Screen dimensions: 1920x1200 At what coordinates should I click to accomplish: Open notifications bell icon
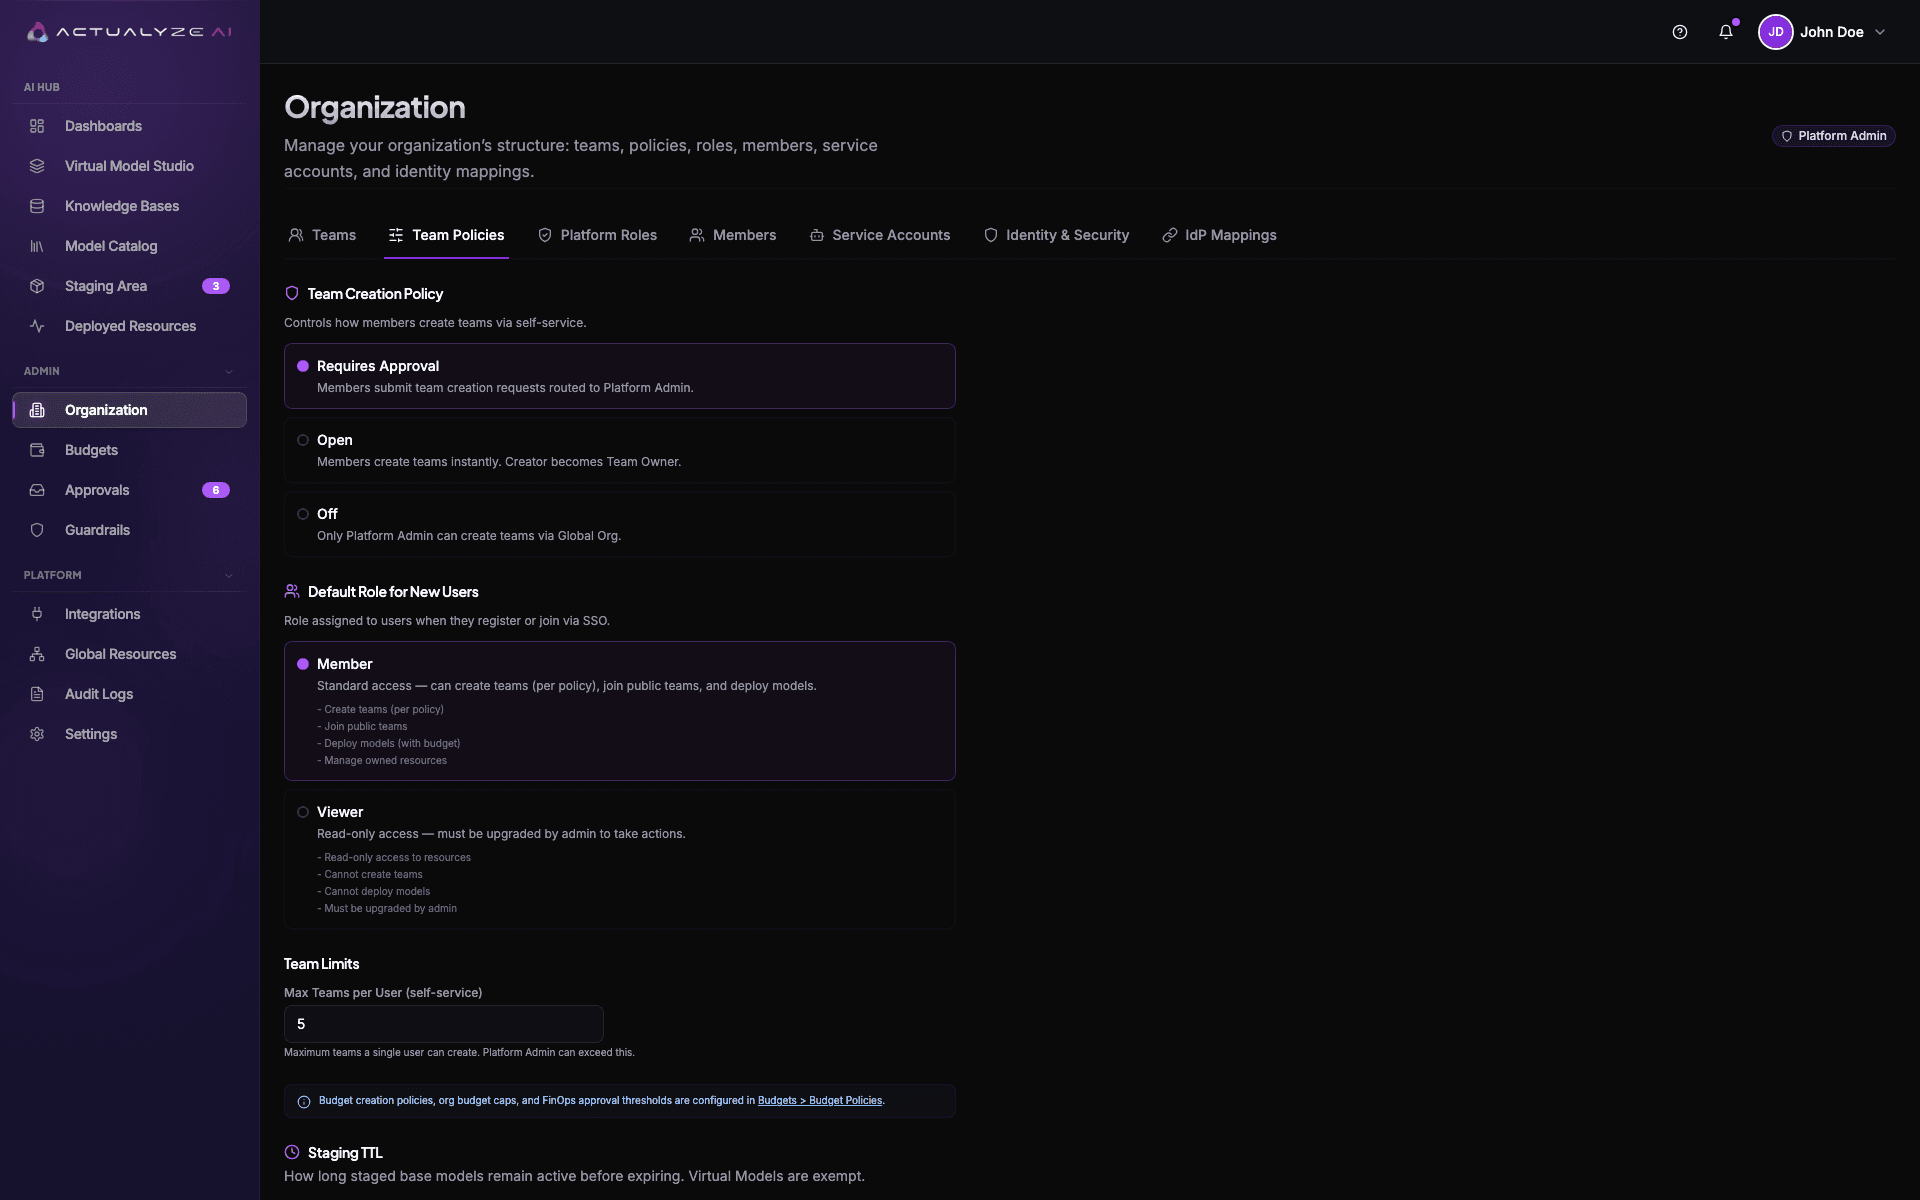coord(1726,32)
